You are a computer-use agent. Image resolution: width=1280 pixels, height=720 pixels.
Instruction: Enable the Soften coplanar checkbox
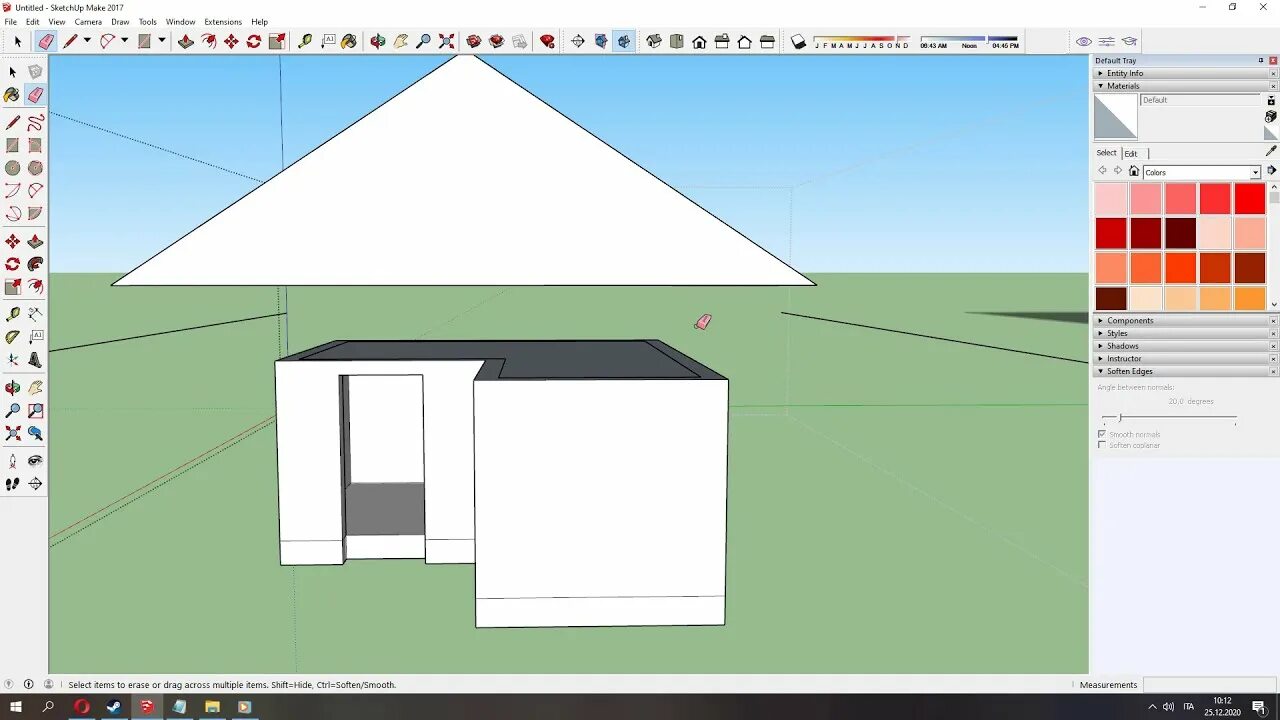pyautogui.click(x=1102, y=445)
